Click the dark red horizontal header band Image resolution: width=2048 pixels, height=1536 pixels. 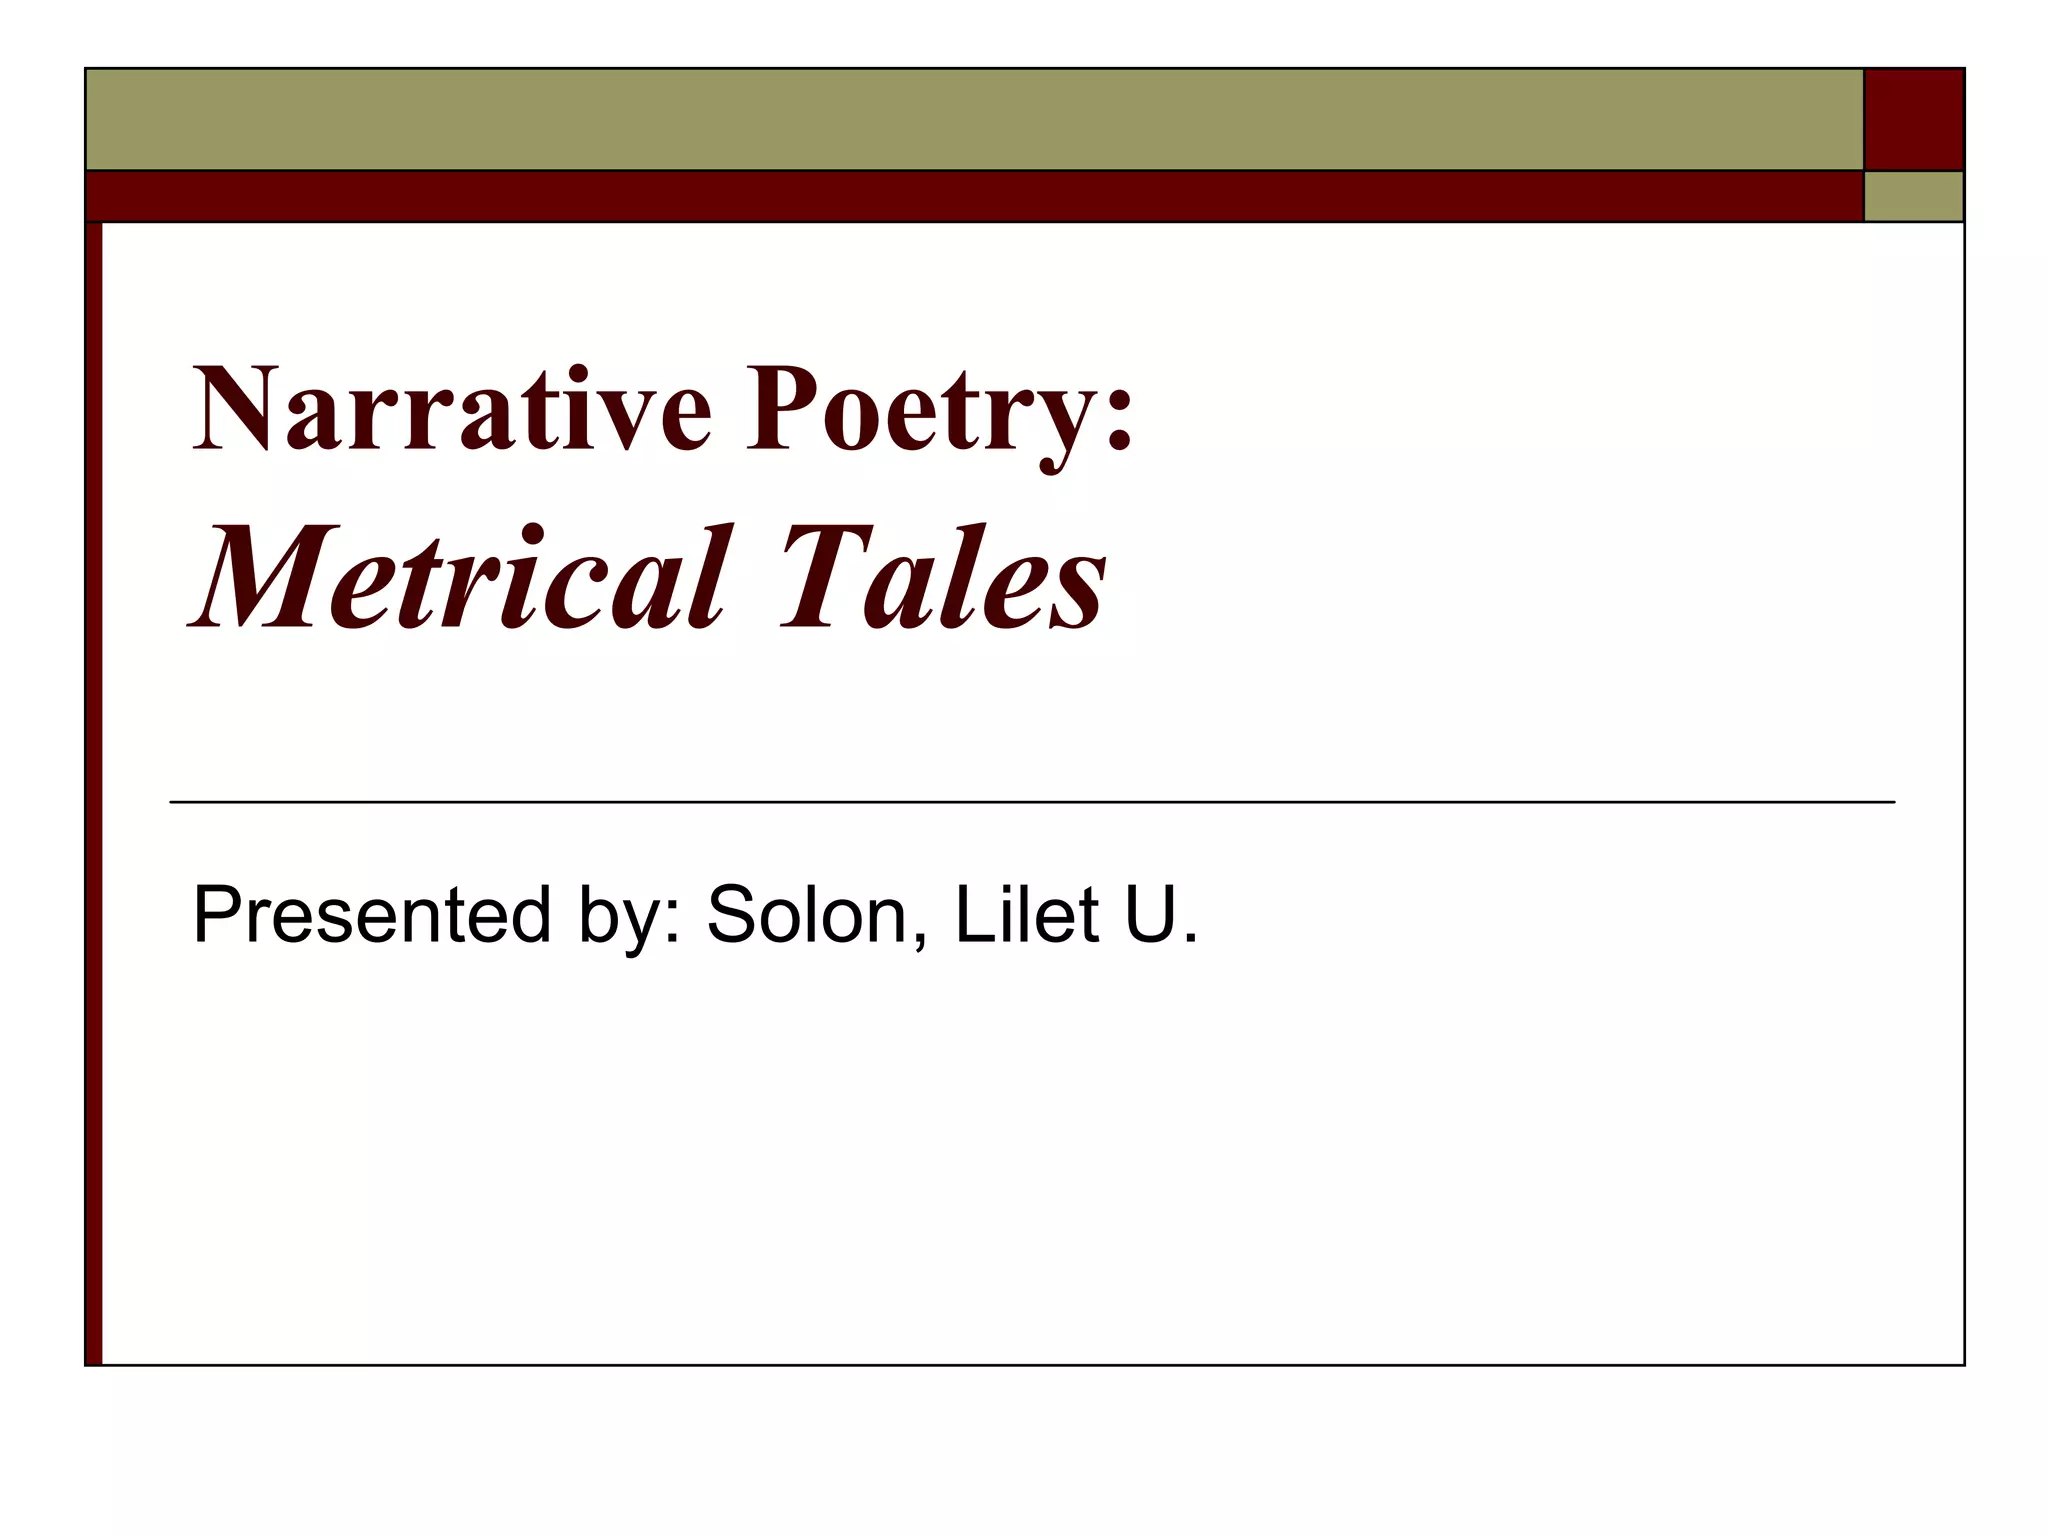tap(974, 196)
